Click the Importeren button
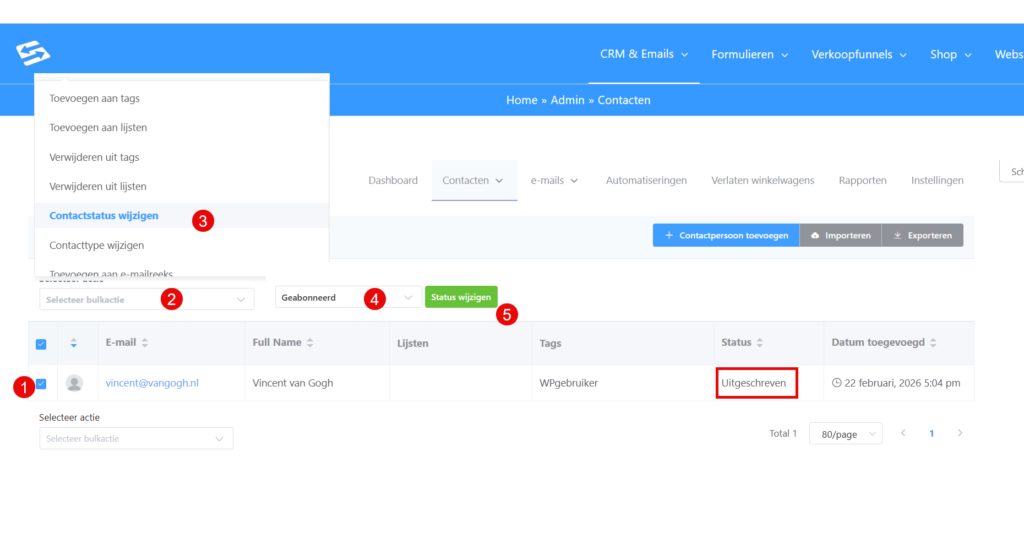 click(840, 235)
